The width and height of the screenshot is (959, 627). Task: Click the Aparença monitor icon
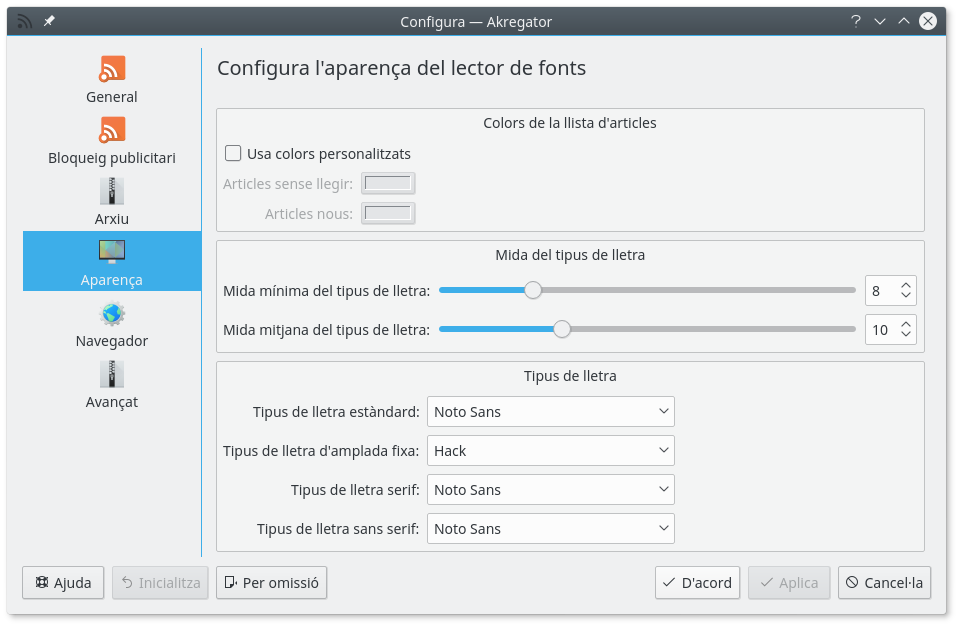[x=112, y=252]
